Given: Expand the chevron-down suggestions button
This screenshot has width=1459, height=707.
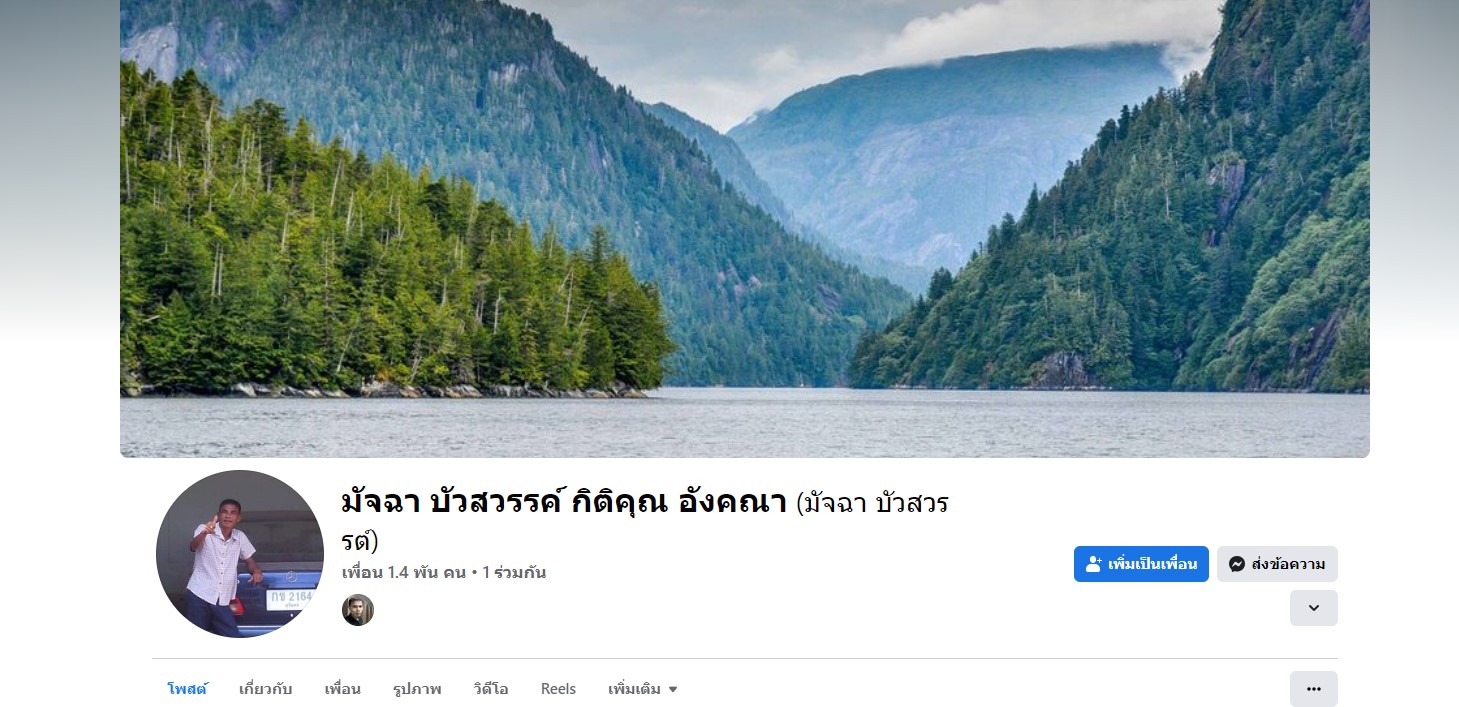Looking at the screenshot, I should [1313, 608].
